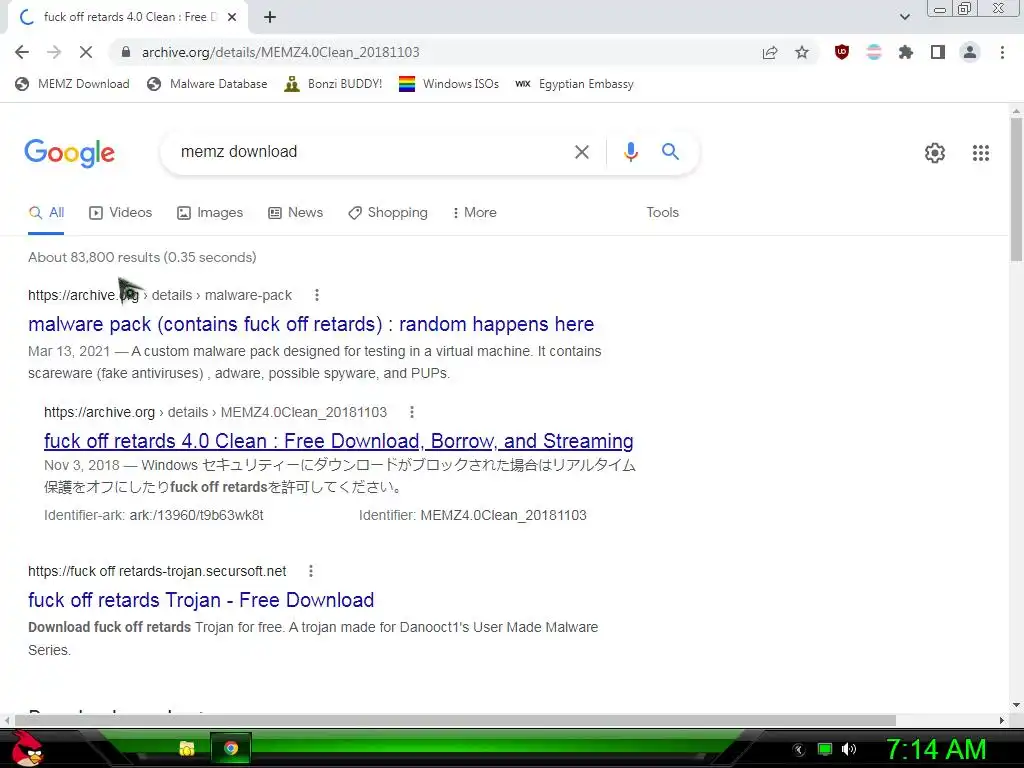Open the Trojan - Free Download result

(201, 600)
